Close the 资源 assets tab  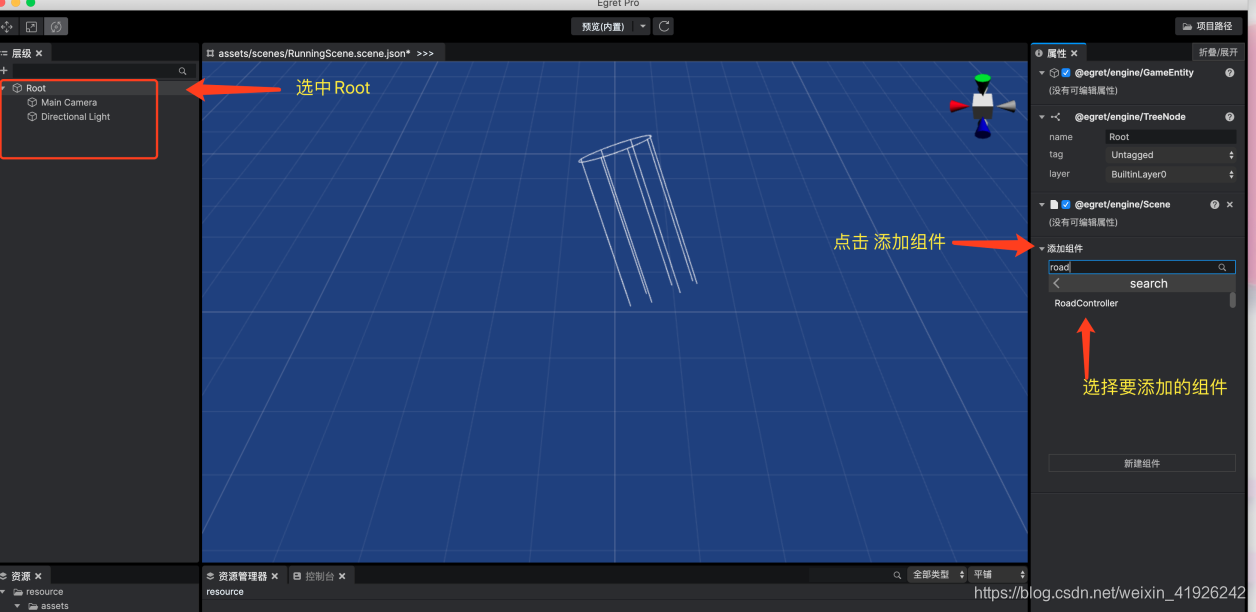point(38,576)
